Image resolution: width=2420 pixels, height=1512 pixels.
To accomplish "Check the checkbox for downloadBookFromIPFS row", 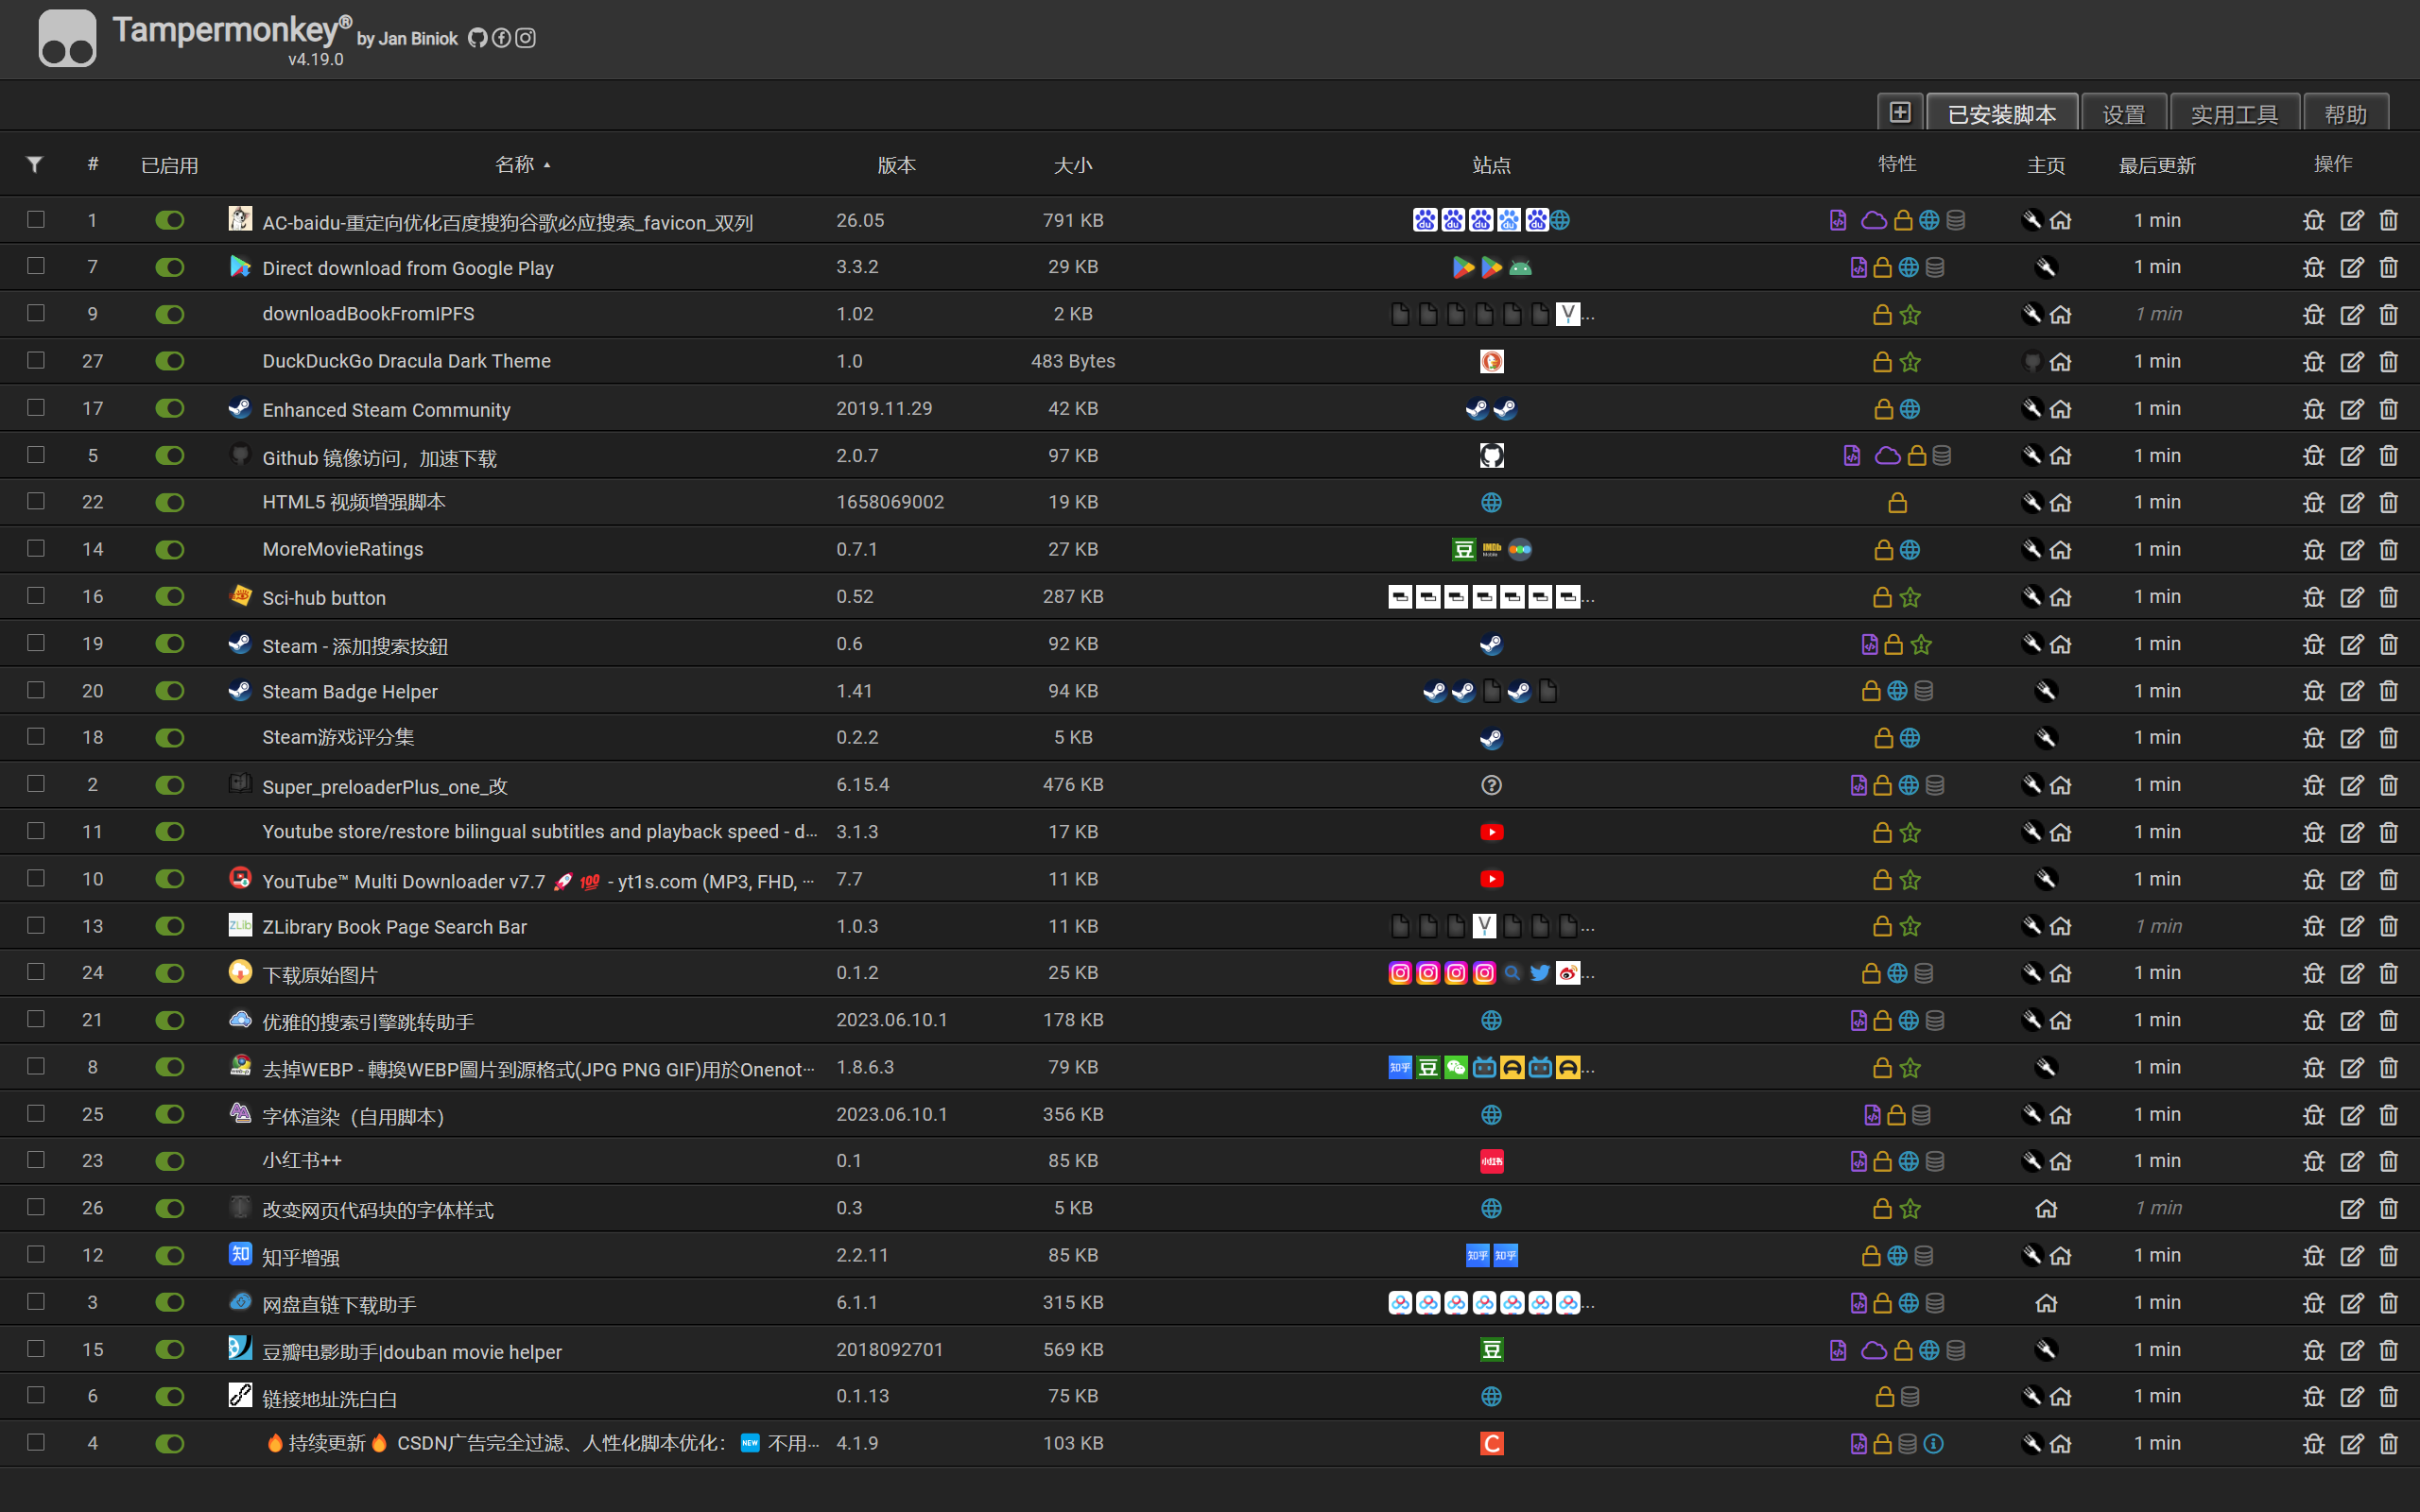I will click(36, 313).
